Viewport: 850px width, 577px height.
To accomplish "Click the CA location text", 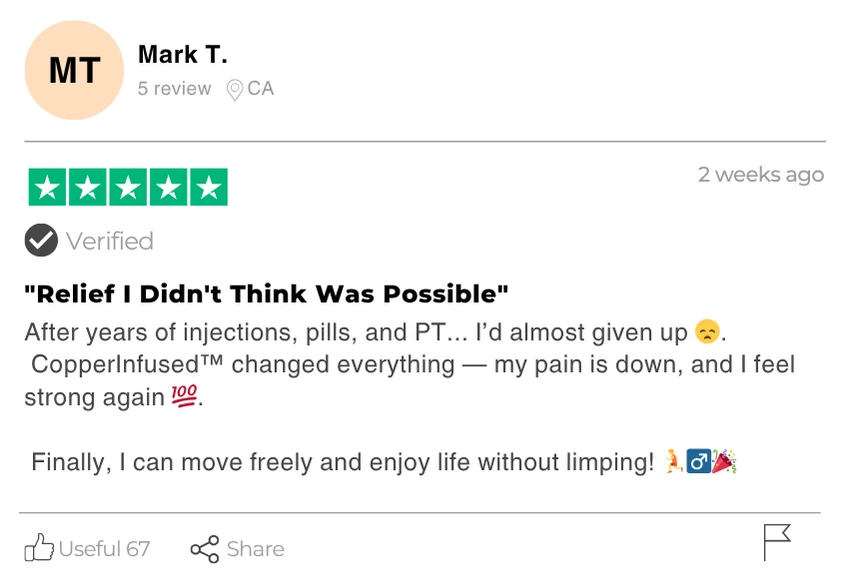I will pyautogui.click(x=260, y=89).
